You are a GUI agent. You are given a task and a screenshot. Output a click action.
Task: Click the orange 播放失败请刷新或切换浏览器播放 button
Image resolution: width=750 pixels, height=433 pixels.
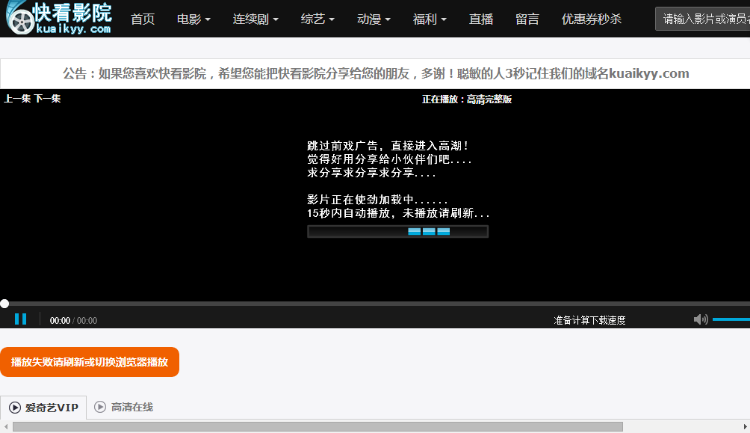pos(89,362)
